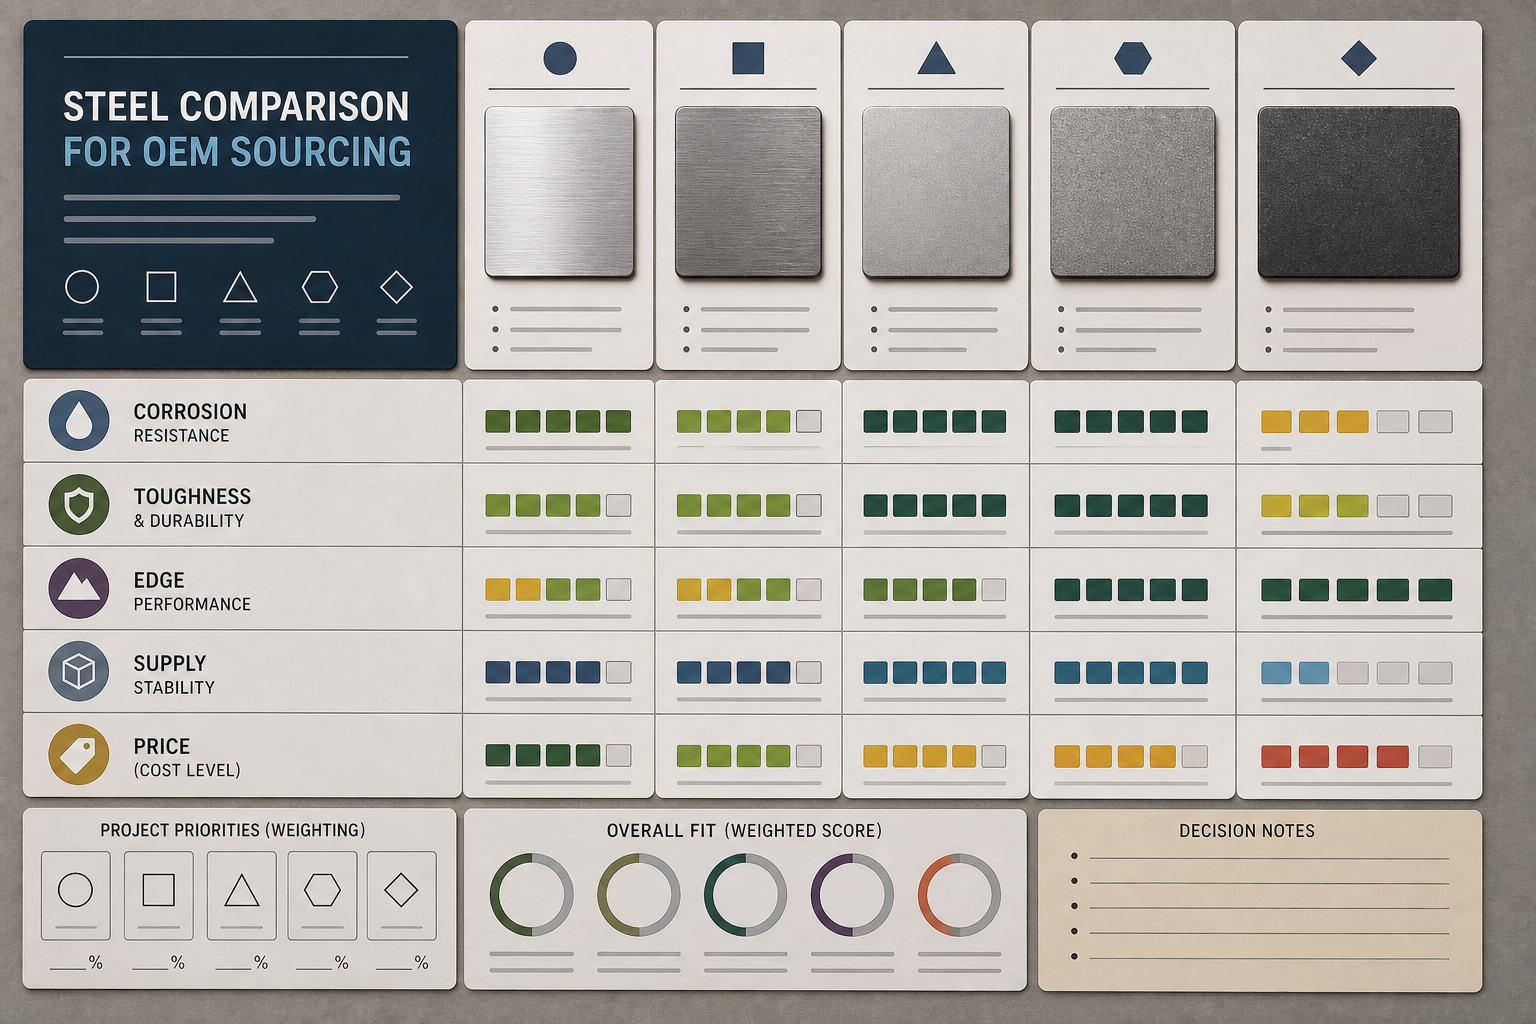Click the 'OVERALL FIT (WEIGHTED SCORE)' heading
The height and width of the screenshot is (1024, 1536).
point(744,830)
